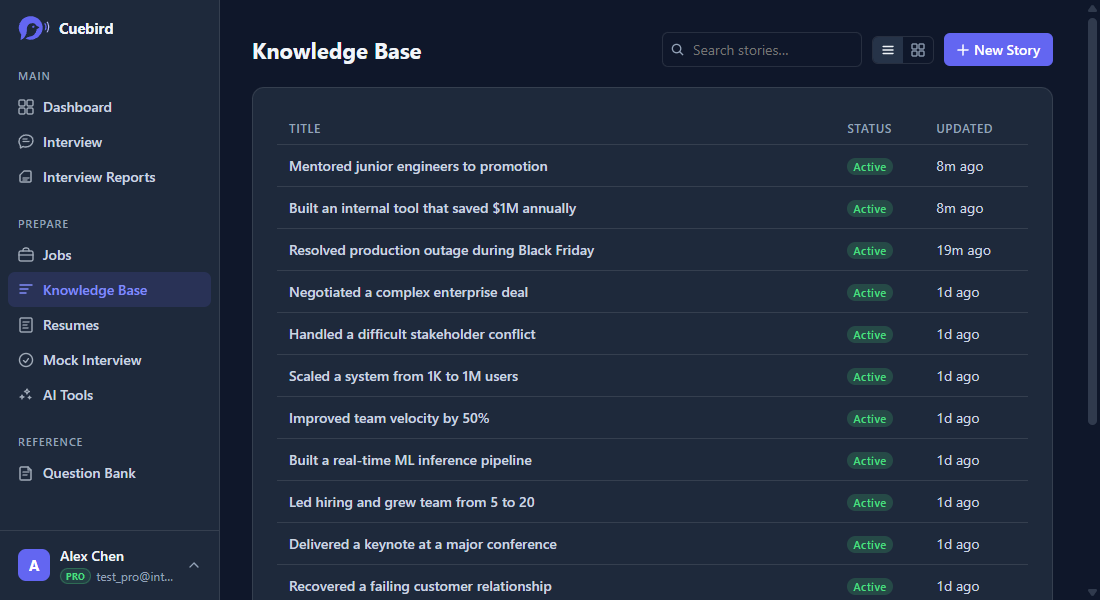Viewport: 1100px width, 600px height.
Task: Open Mock Interview page
Action: (x=109, y=360)
